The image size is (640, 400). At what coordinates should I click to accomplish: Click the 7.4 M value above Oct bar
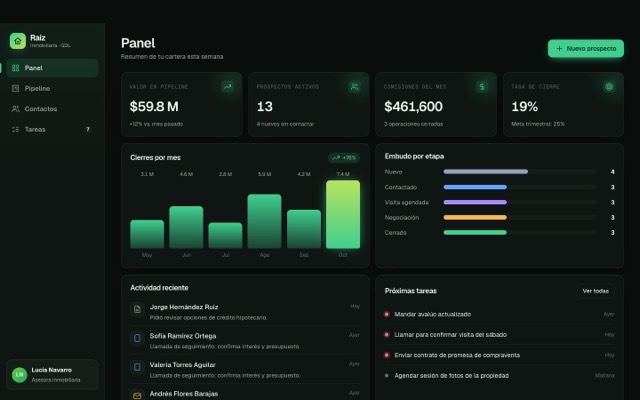click(343, 174)
